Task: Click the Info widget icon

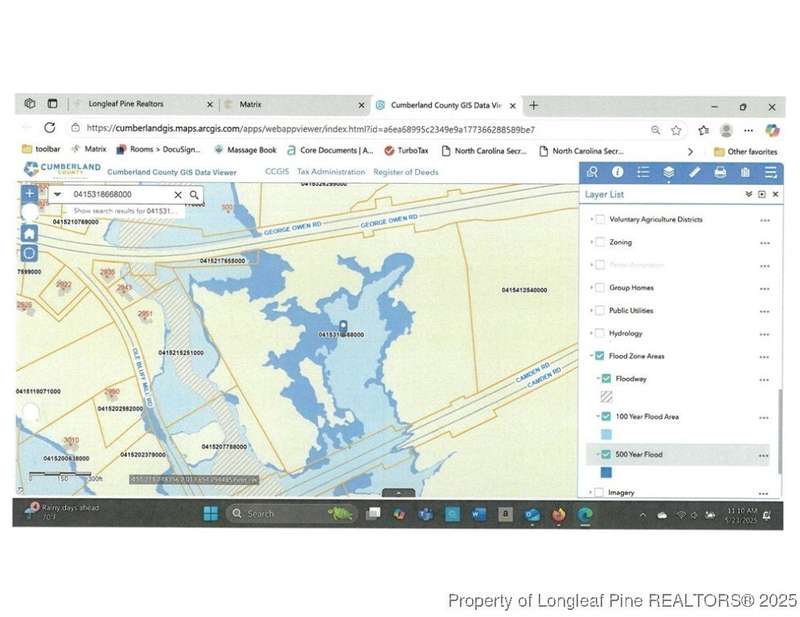Action: click(617, 172)
